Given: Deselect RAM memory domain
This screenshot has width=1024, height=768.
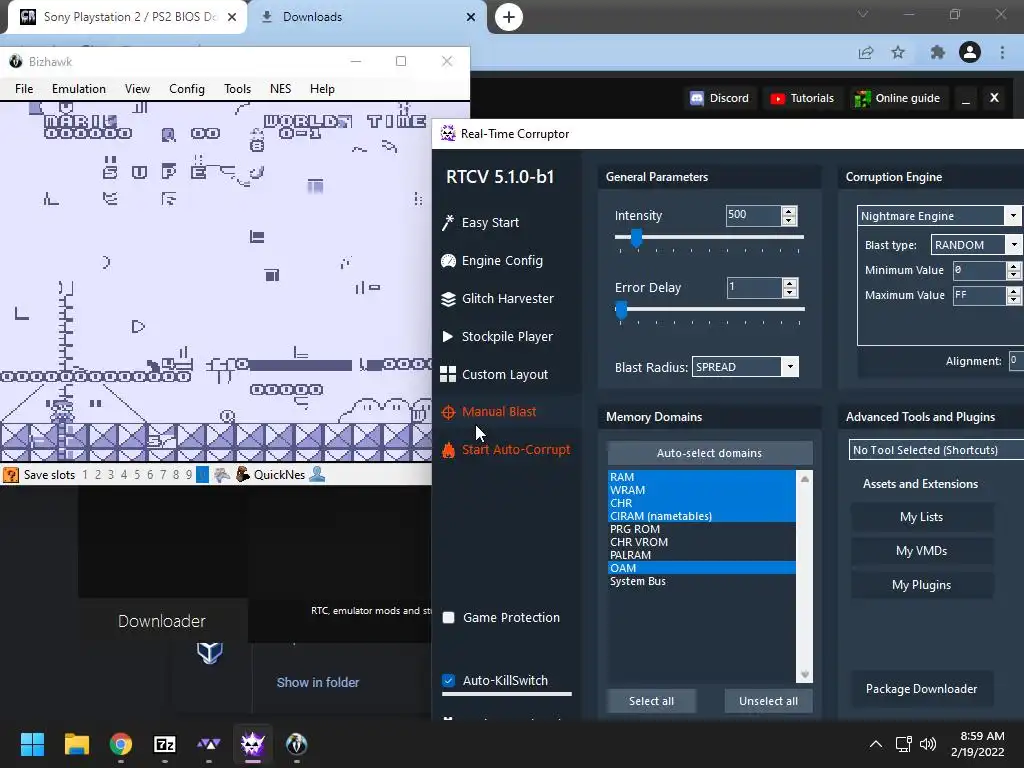Looking at the screenshot, I should 701,477.
